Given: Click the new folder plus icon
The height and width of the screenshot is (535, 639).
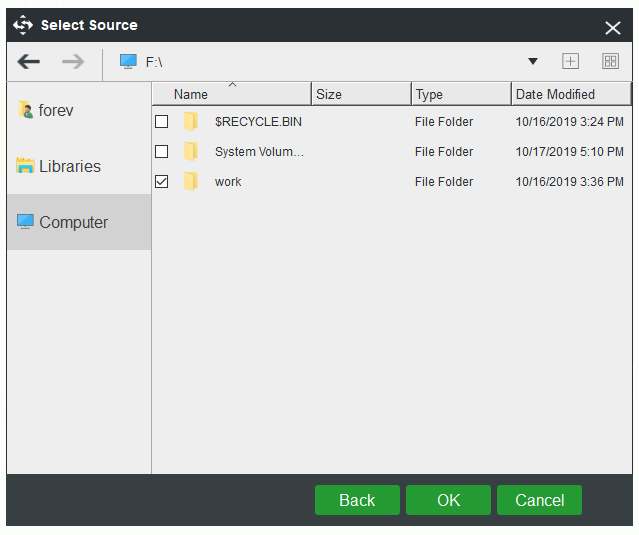Looking at the screenshot, I should [x=570, y=62].
